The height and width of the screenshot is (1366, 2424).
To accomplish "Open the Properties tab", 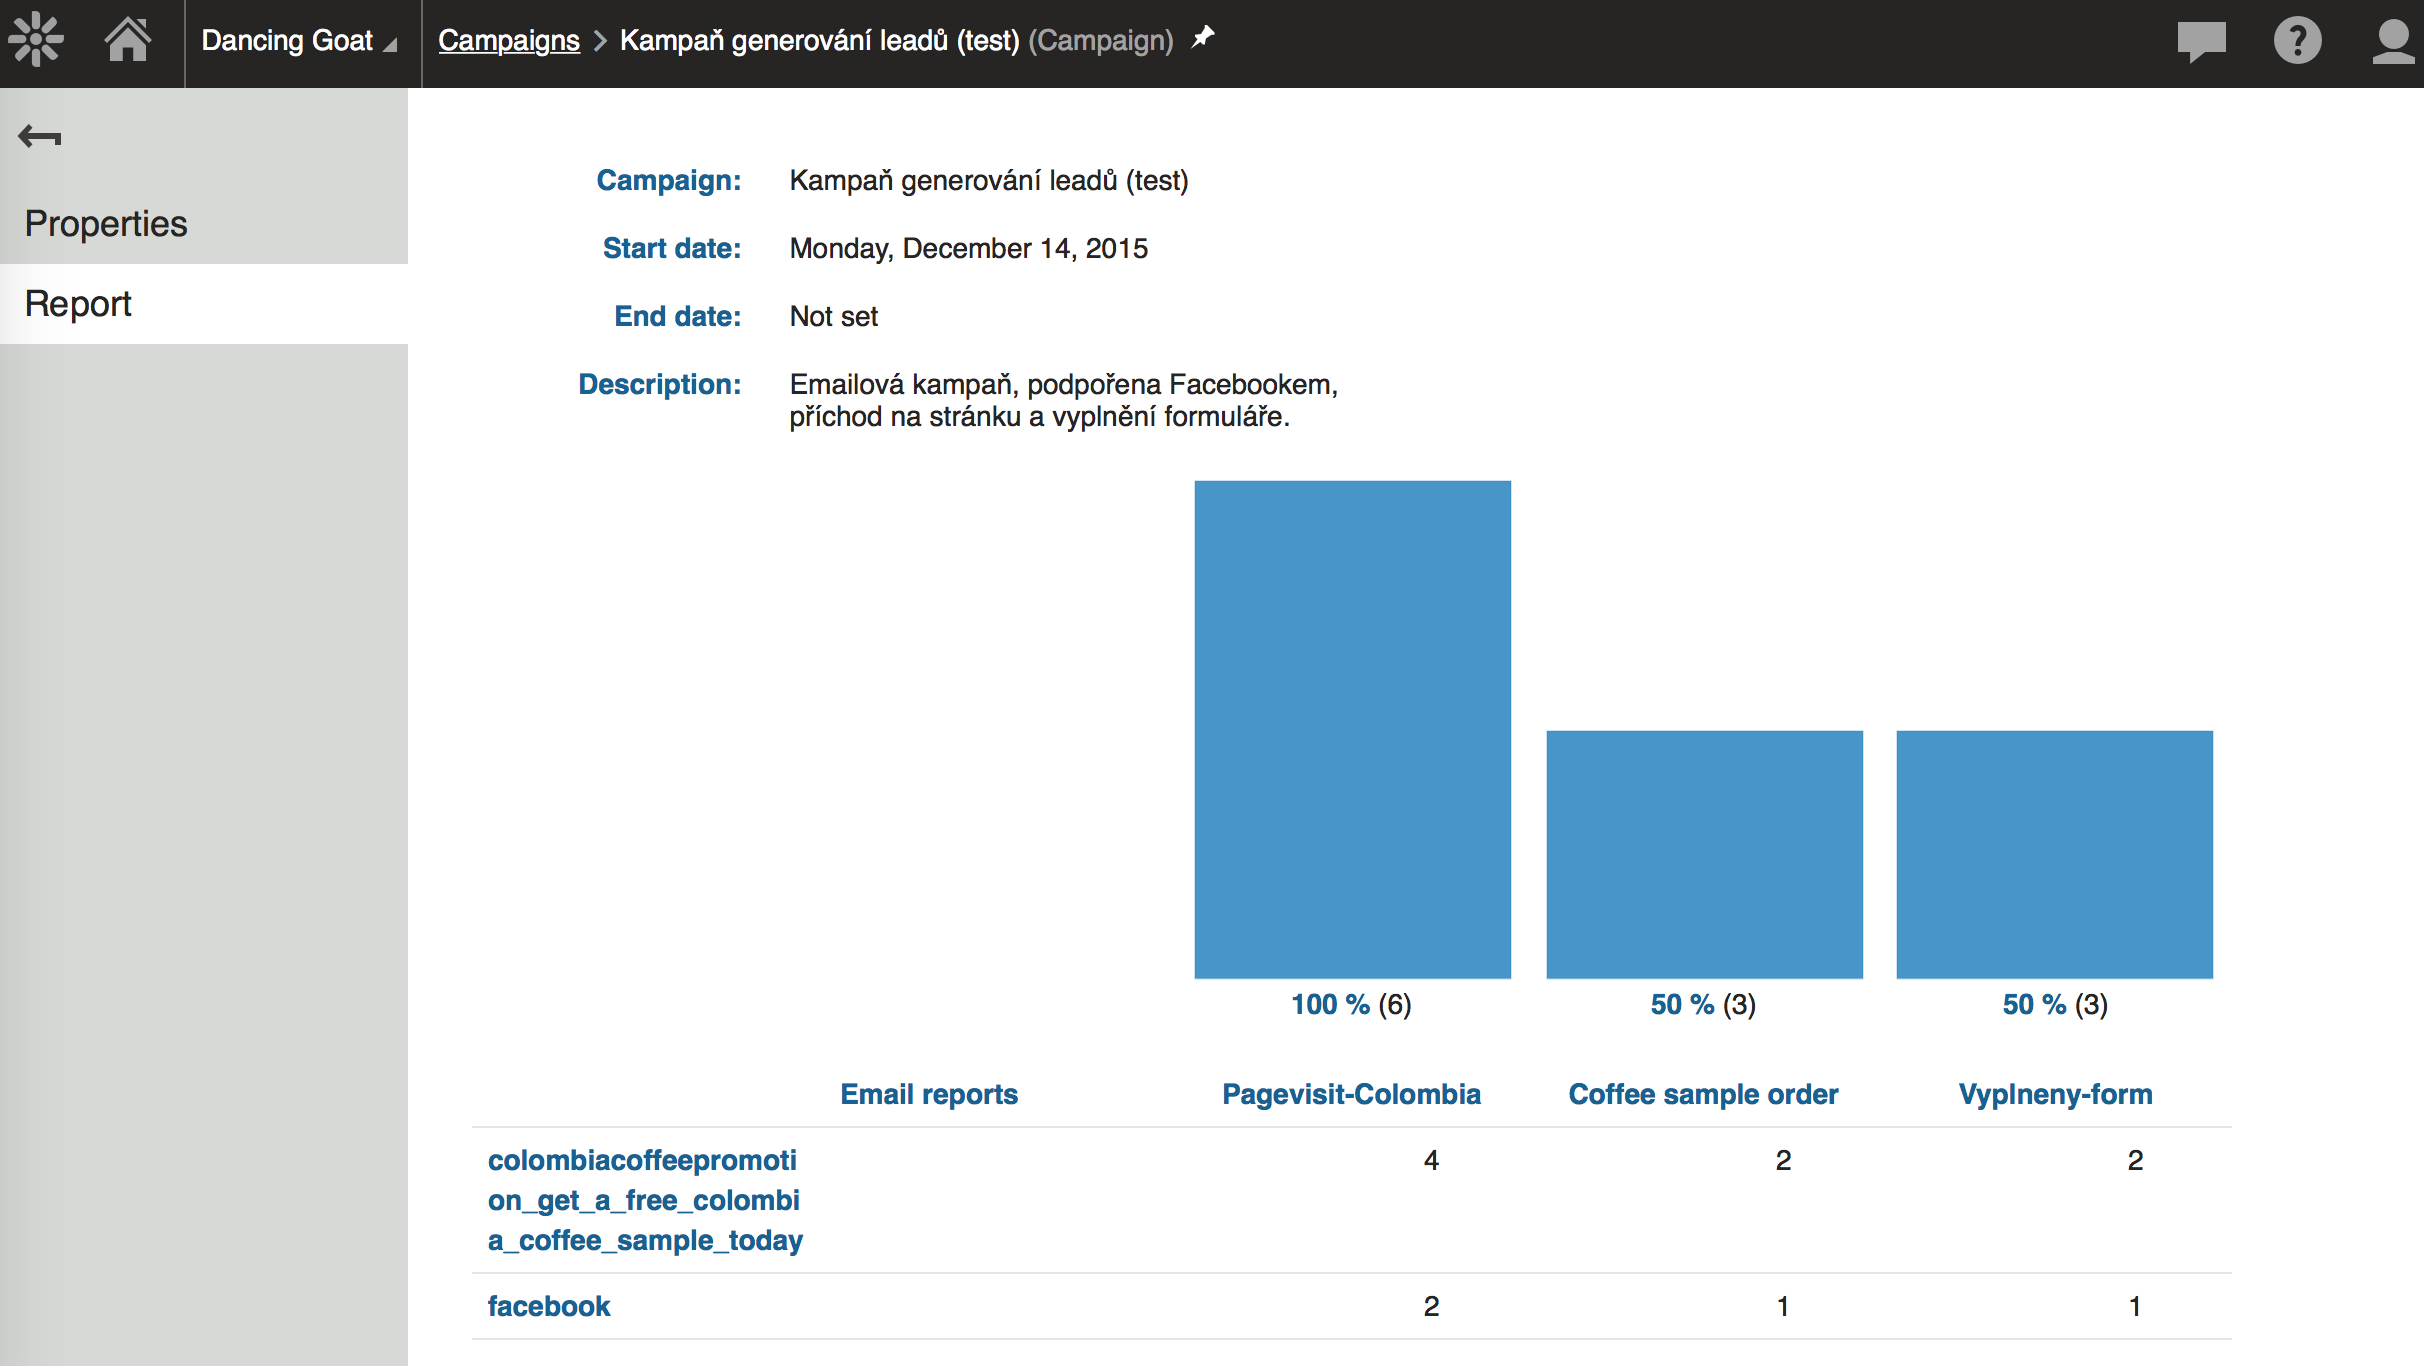I will coord(106,223).
